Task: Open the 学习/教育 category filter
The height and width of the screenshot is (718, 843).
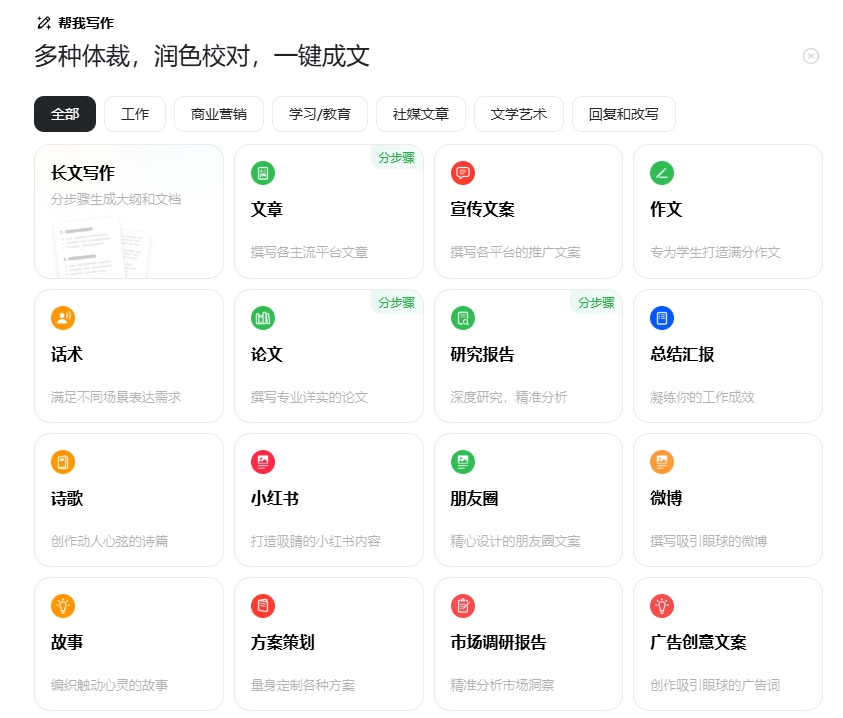Action: (x=319, y=114)
